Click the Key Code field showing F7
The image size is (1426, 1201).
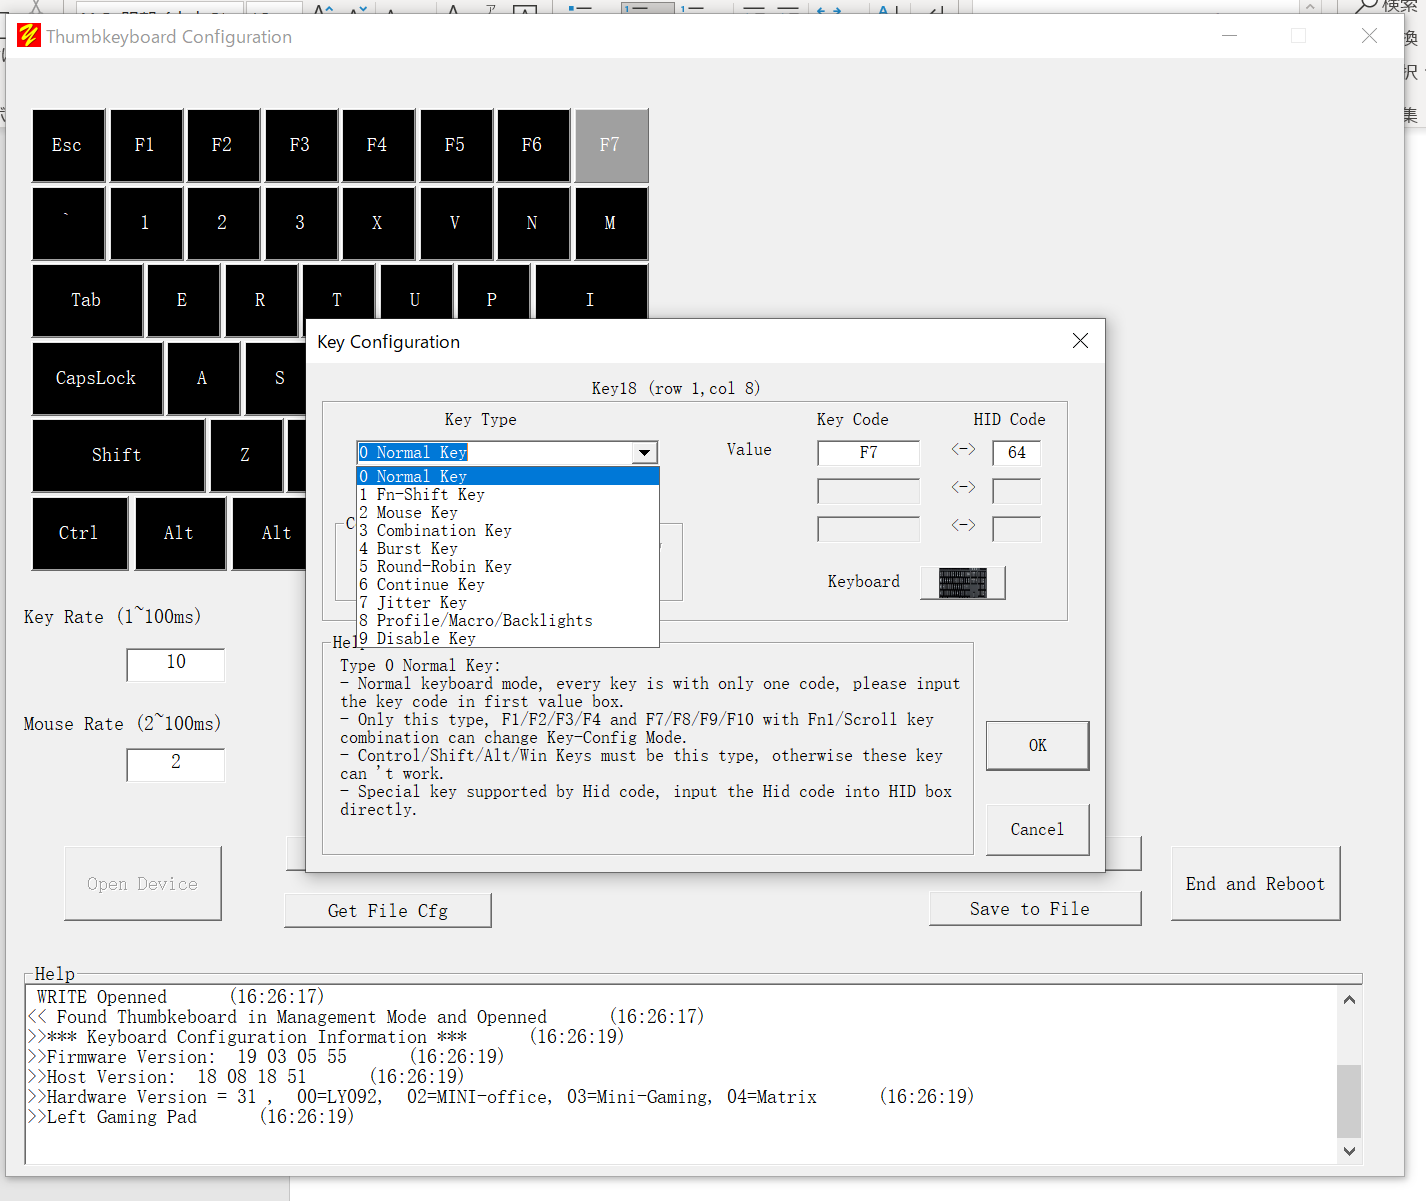868,453
